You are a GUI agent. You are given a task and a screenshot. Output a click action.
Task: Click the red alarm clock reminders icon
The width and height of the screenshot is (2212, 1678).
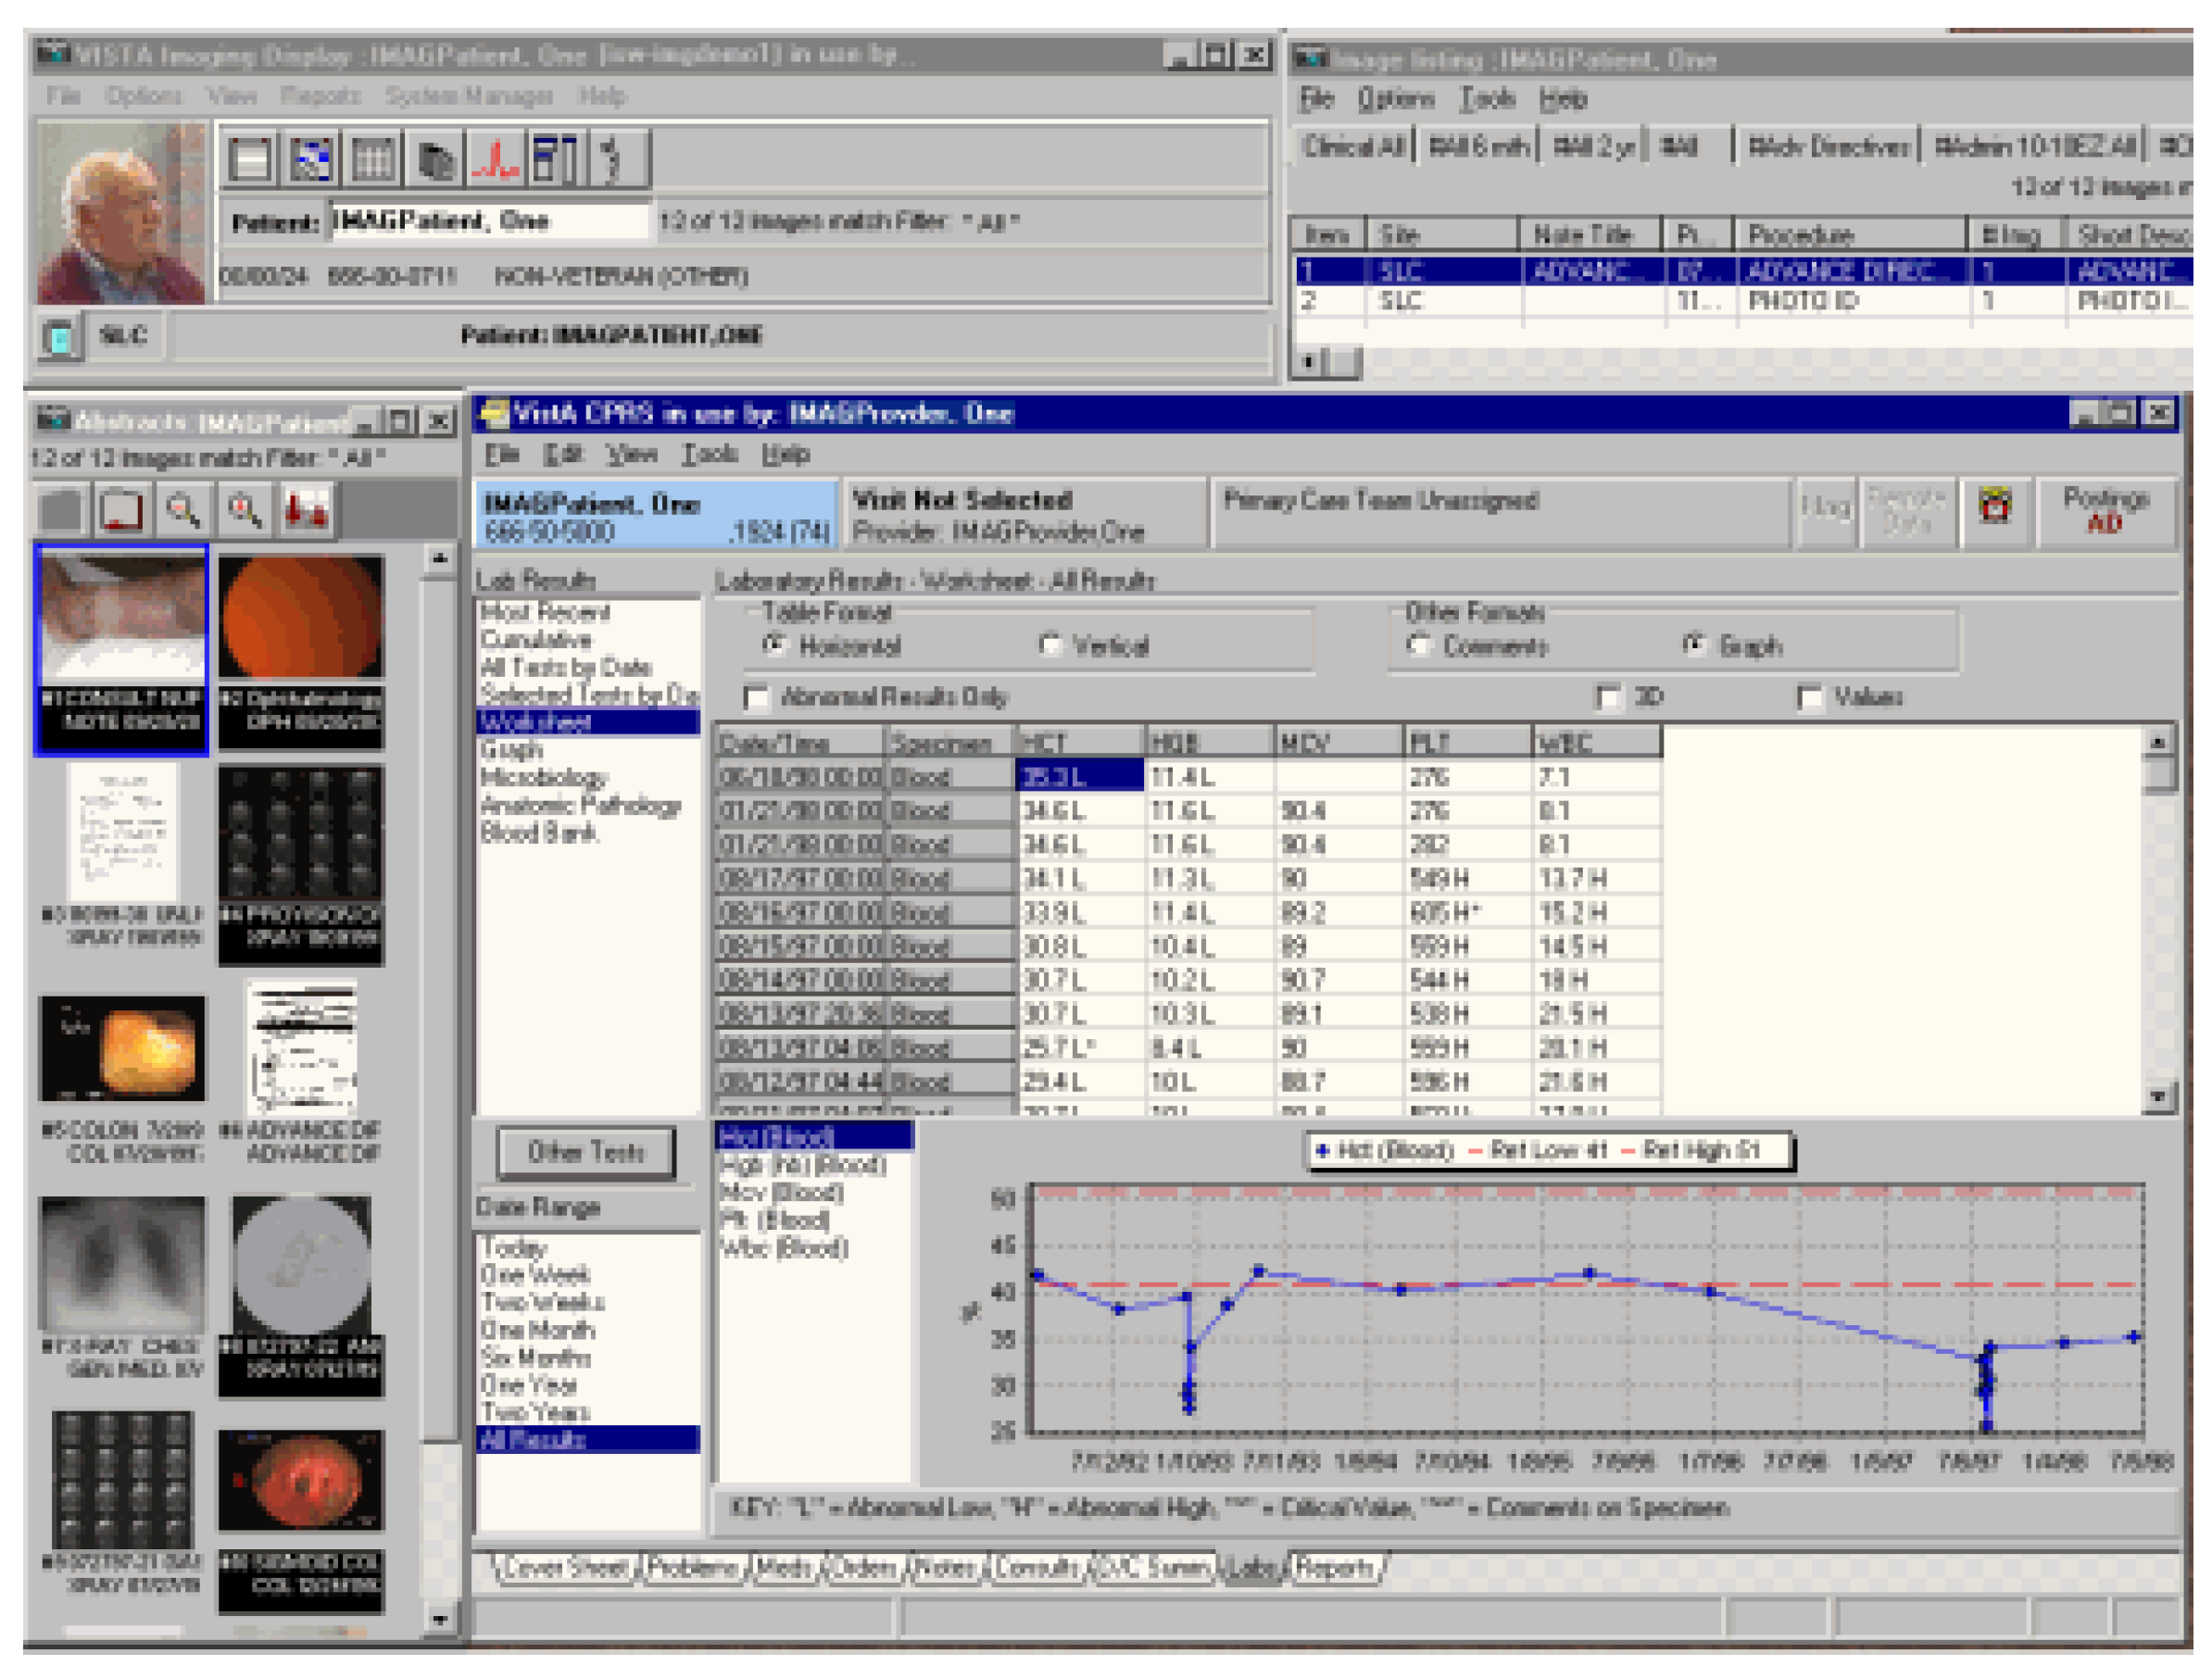click(x=1994, y=507)
